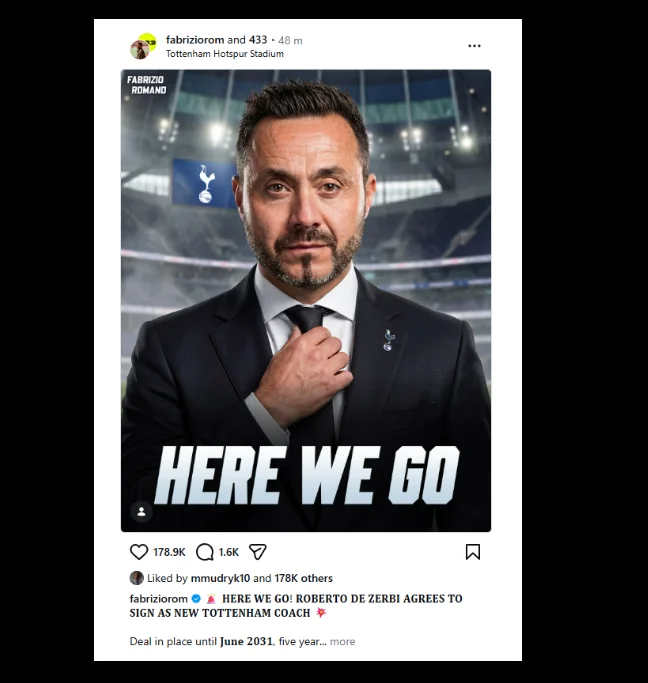Click fabriziorom's profile avatar in the header

pyautogui.click(x=142, y=47)
